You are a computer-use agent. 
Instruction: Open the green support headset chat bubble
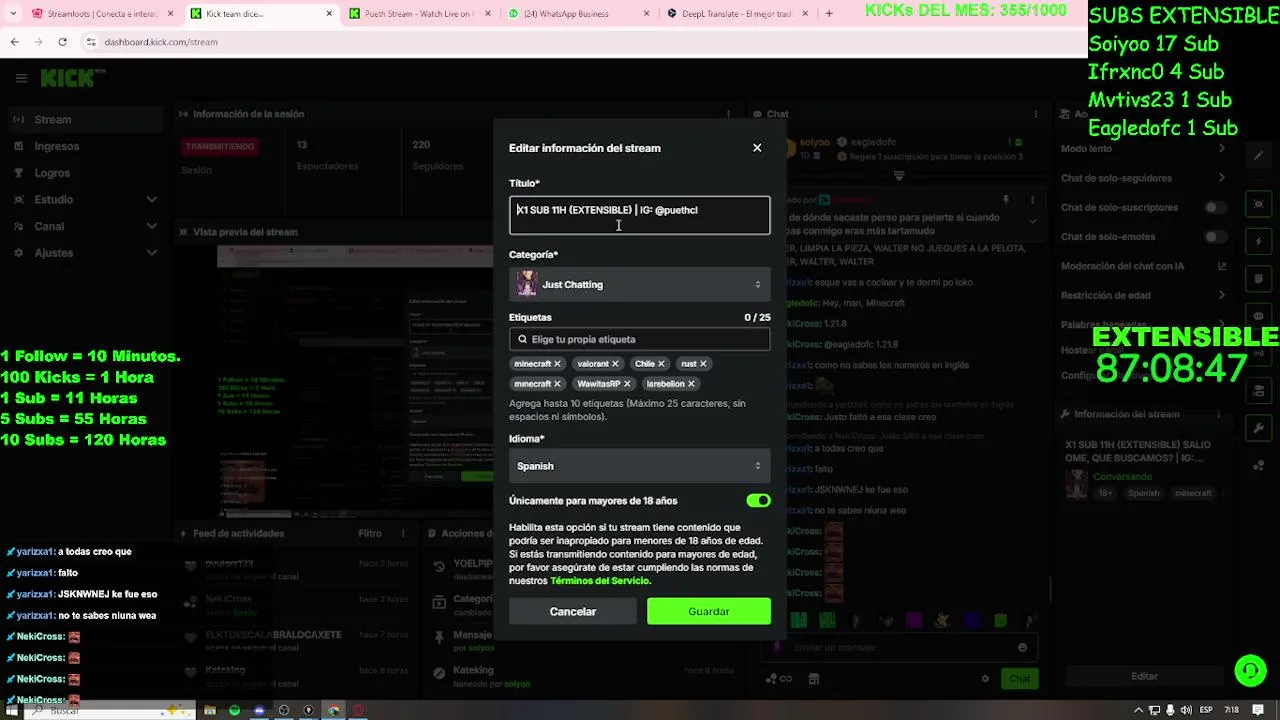(x=1250, y=670)
